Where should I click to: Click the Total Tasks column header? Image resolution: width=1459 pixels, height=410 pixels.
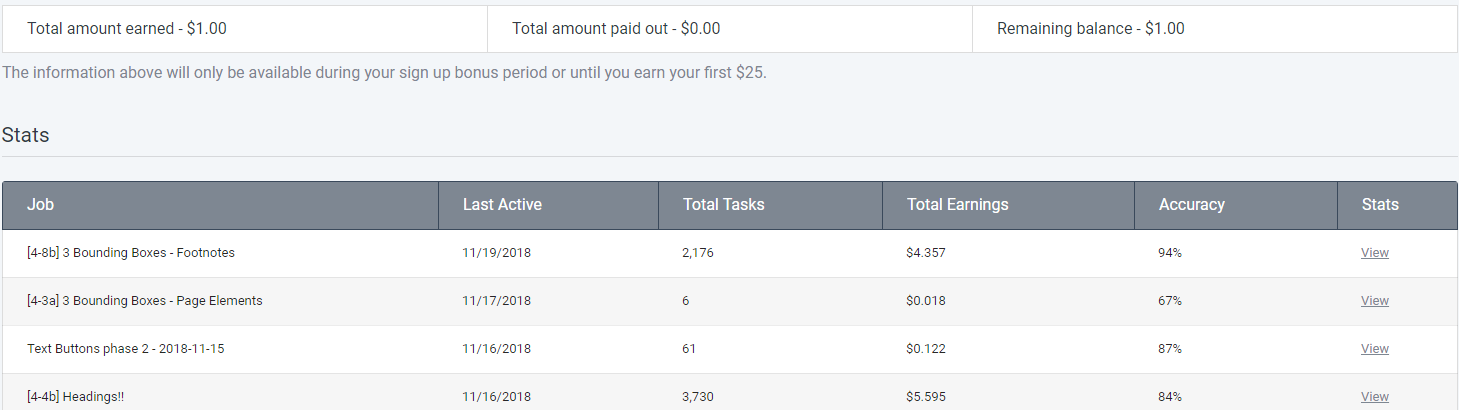[723, 205]
